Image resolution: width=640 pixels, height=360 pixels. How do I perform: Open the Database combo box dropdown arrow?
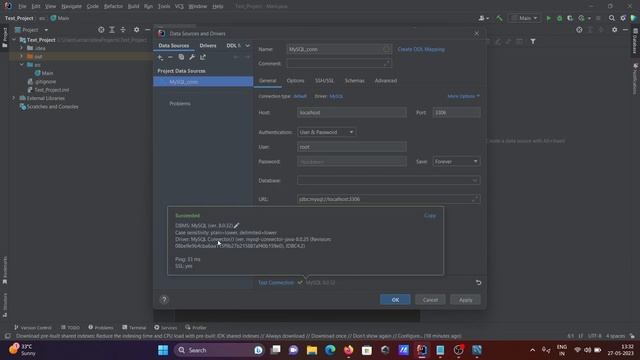(x=475, y=180)
